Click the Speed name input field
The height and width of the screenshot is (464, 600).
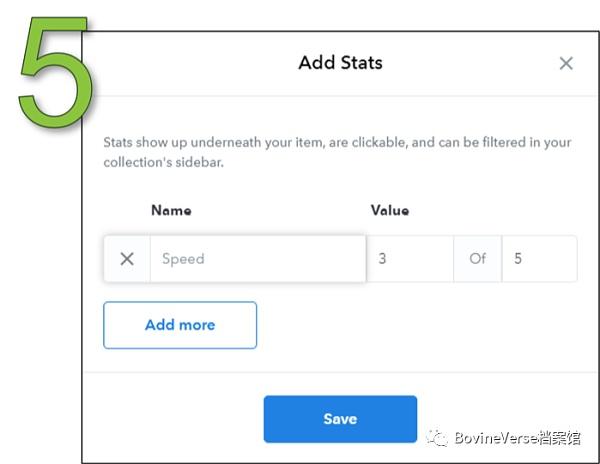tap(258, 259)
